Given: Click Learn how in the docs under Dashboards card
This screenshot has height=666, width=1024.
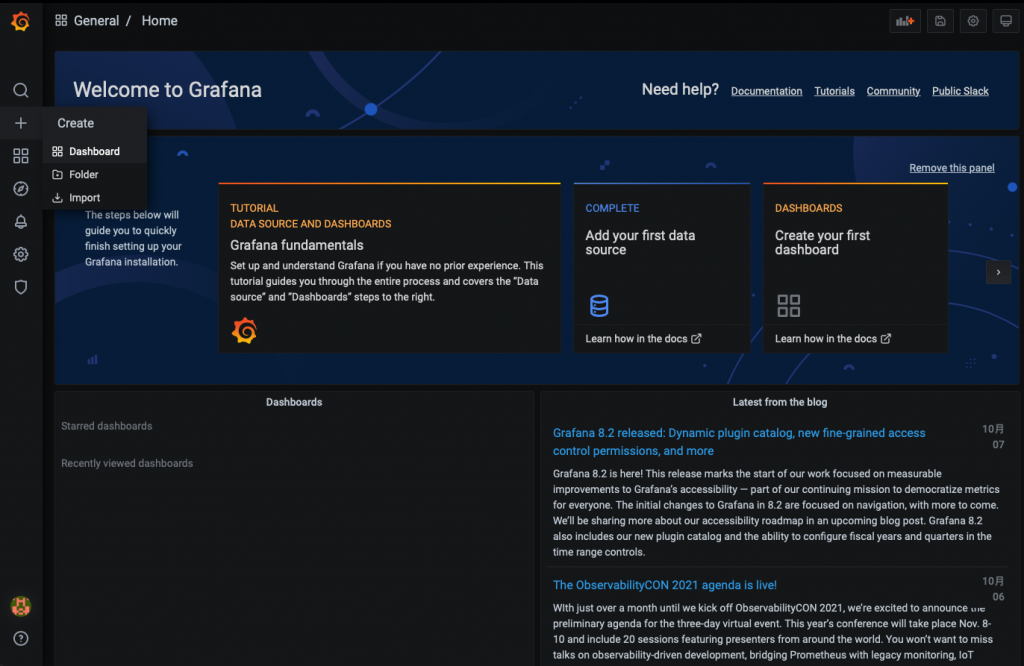Looking at the screenshot, I should click(x=833, y=339).
